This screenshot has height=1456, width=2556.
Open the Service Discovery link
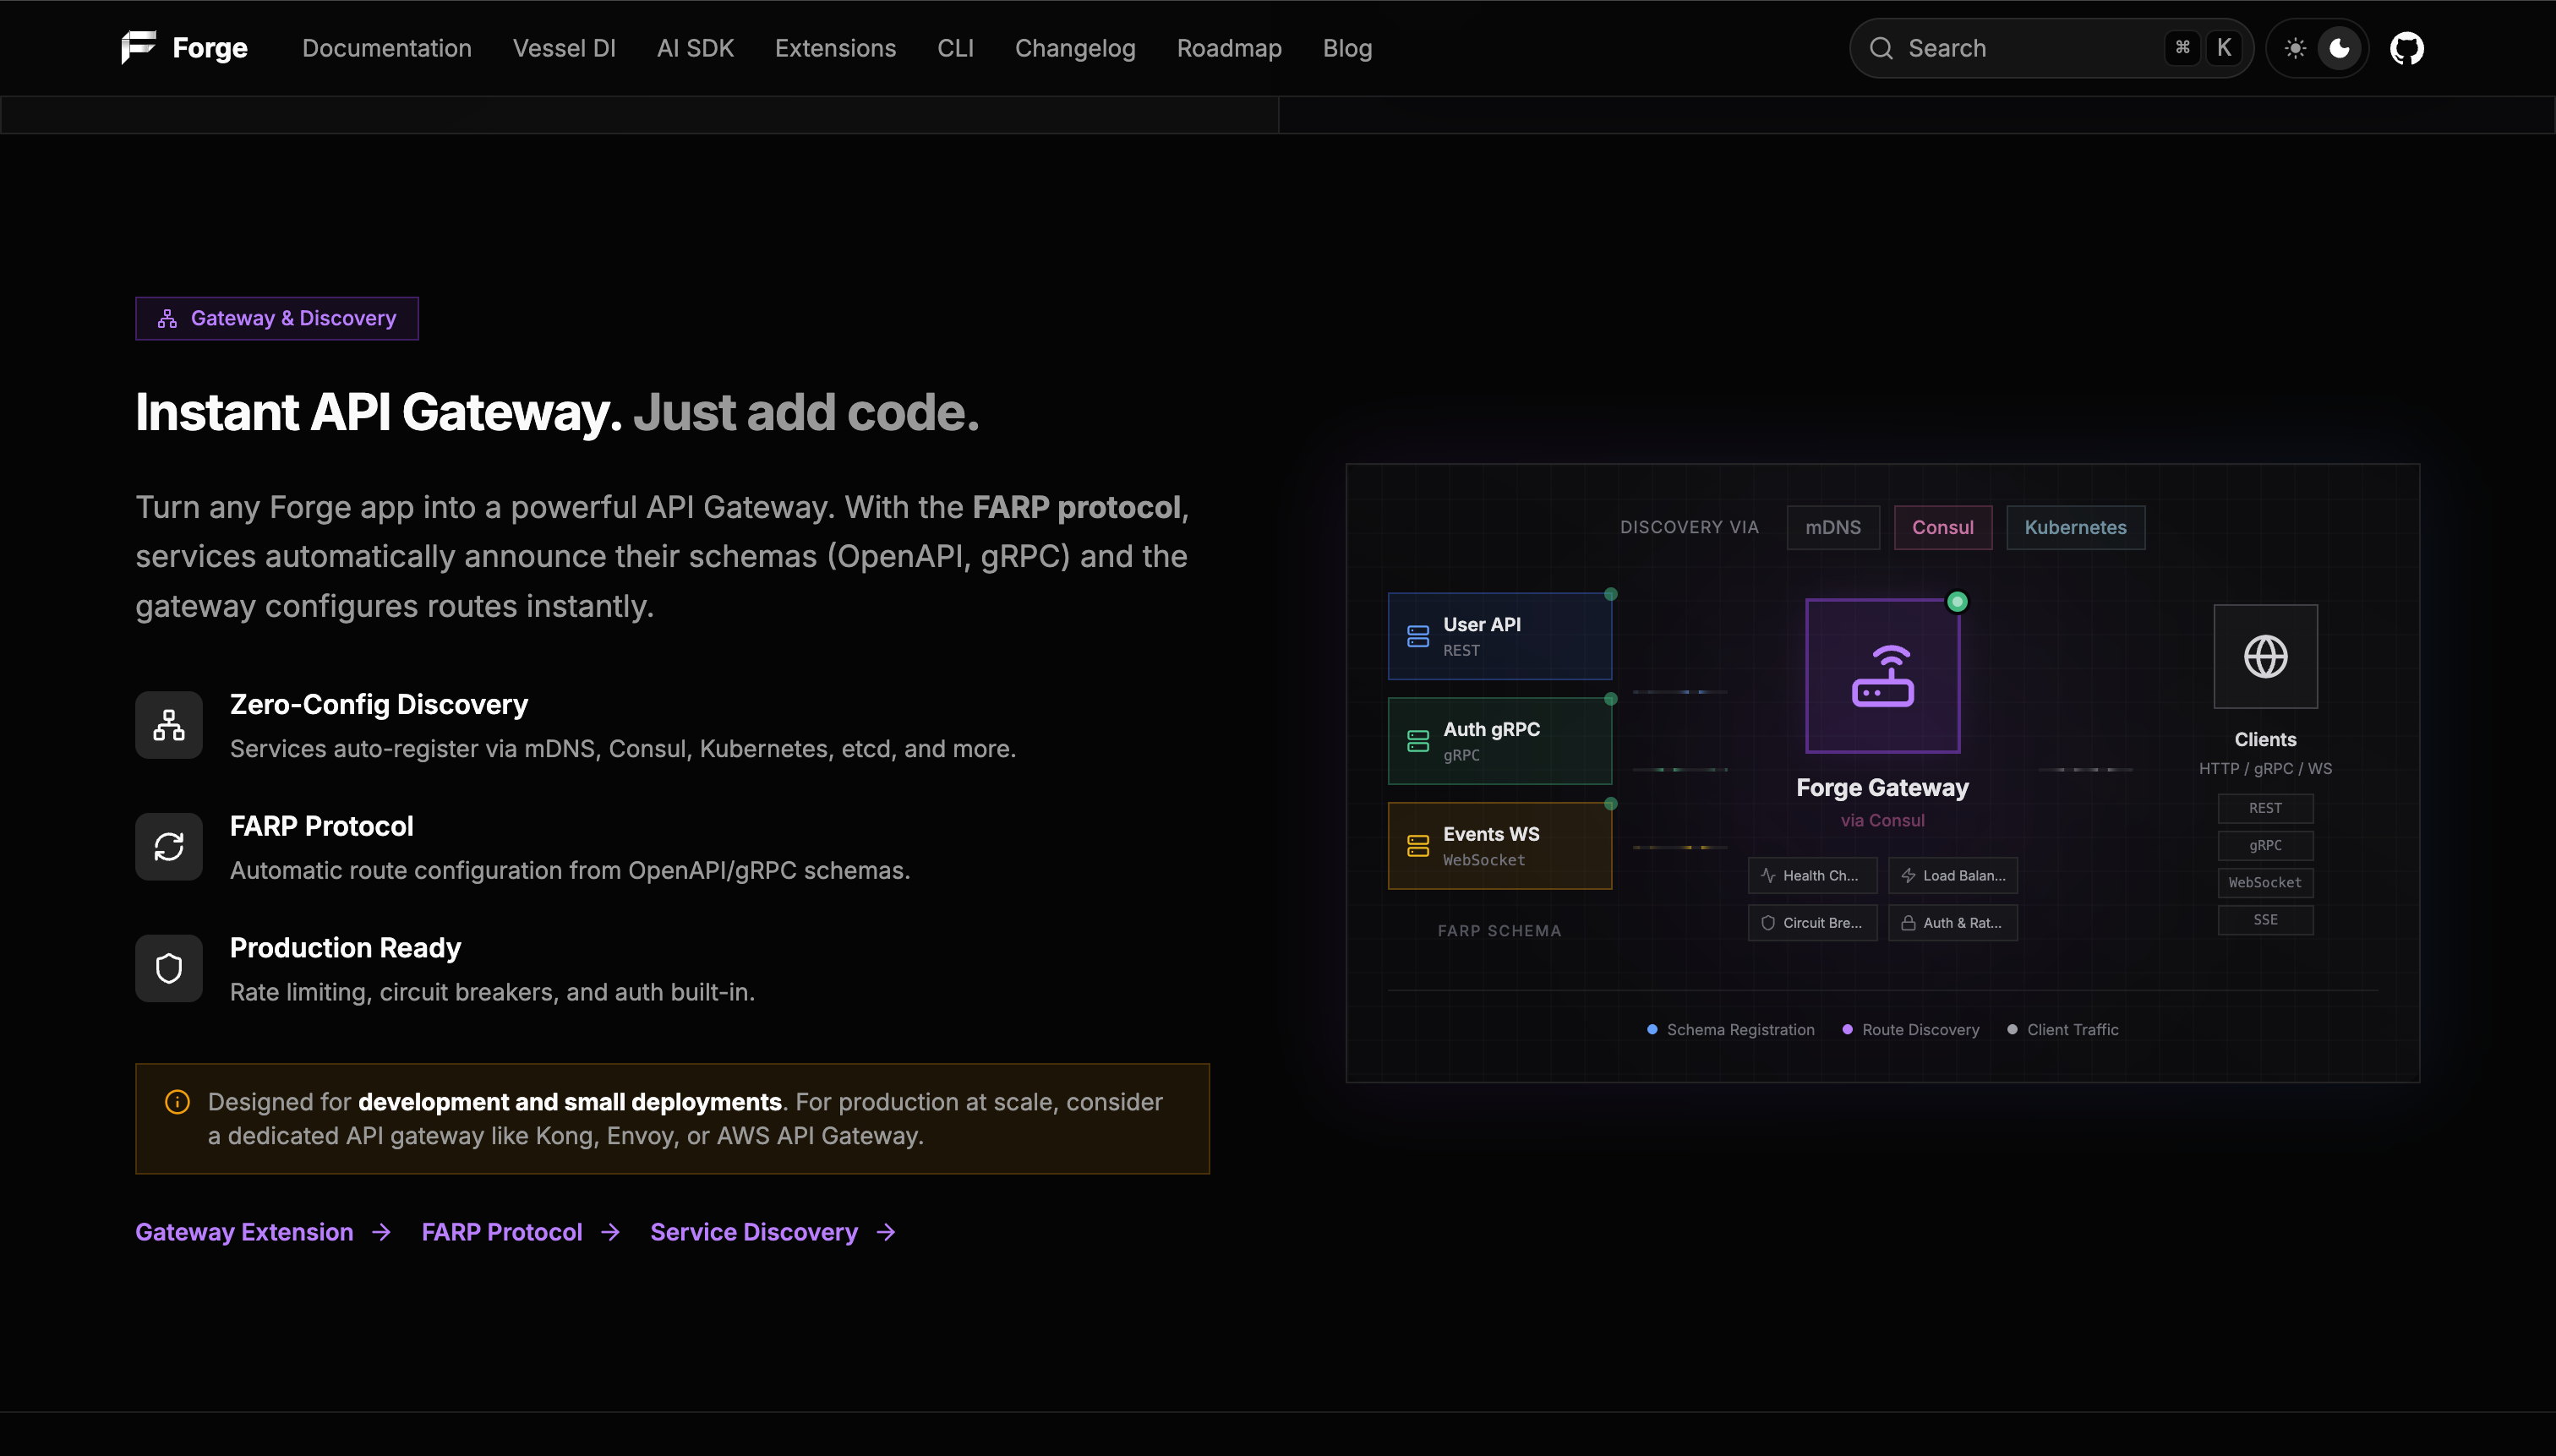pyautogui.click(x=754, y=1232)
